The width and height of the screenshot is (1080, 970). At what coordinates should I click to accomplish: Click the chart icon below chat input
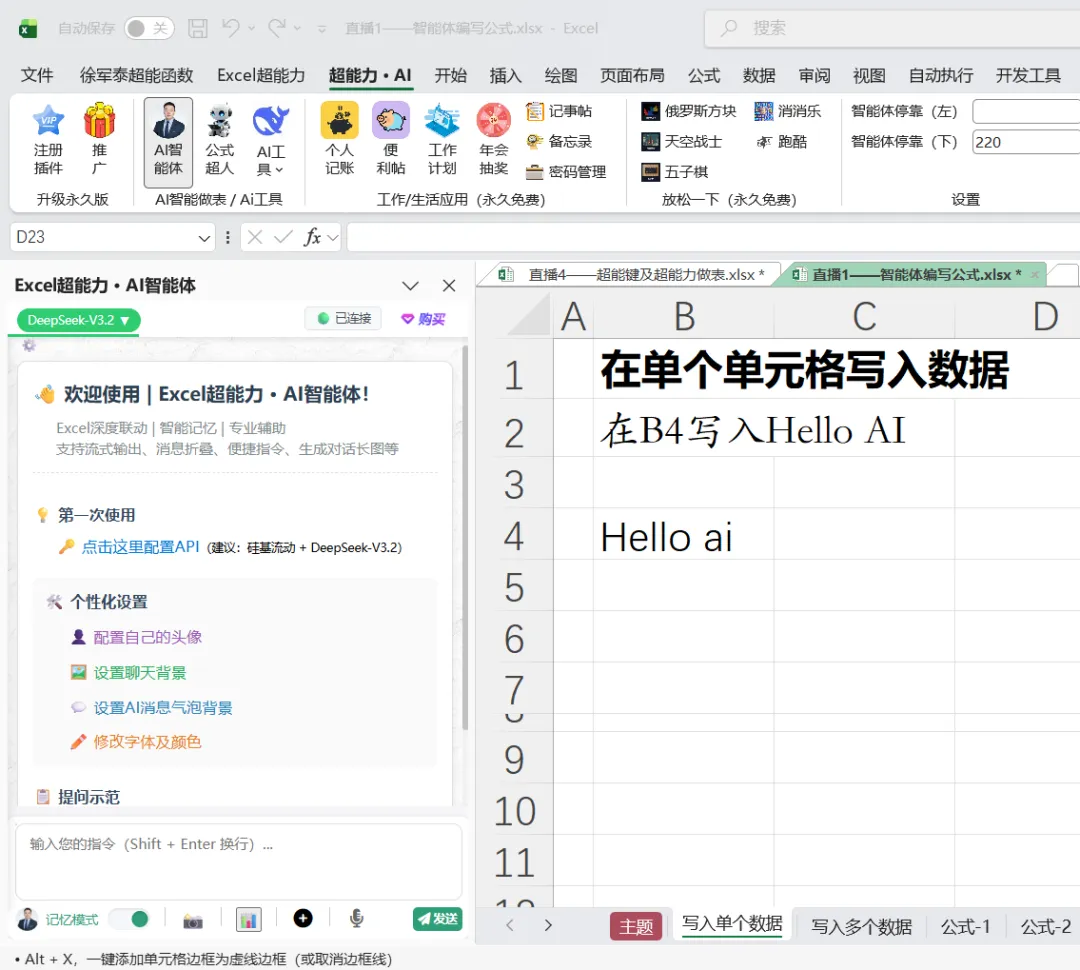click(248, 919)
